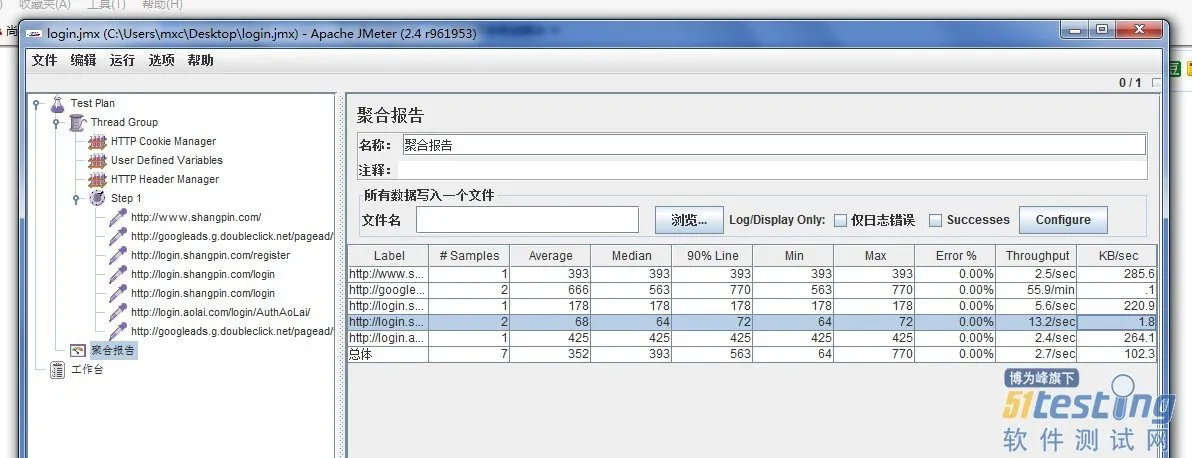Open the 文件 menu
The height and width of the screenshot is (458, 1192).
(44, 60)
